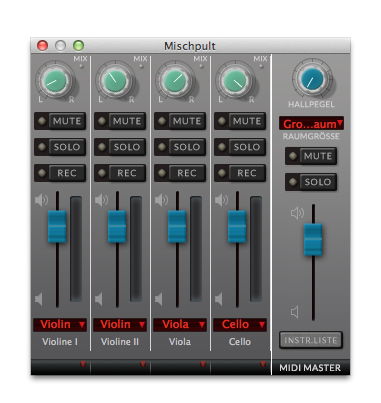Mute the MIDI Master channel
The image size is (381, 403).
pyautogui.click(x=311, y=156)
